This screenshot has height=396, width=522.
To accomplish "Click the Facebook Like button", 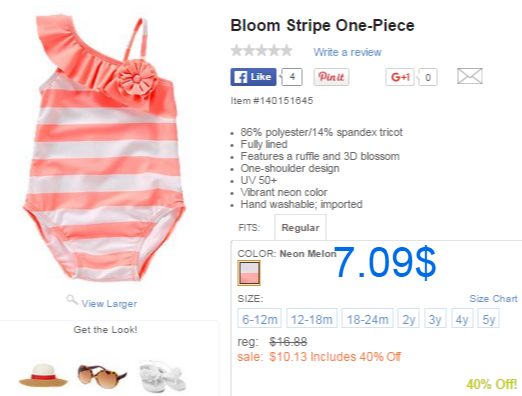I will coord(253,77).
